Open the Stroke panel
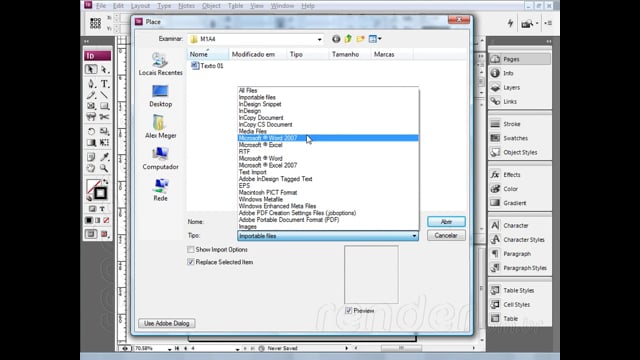 click(x=520, y=124)
